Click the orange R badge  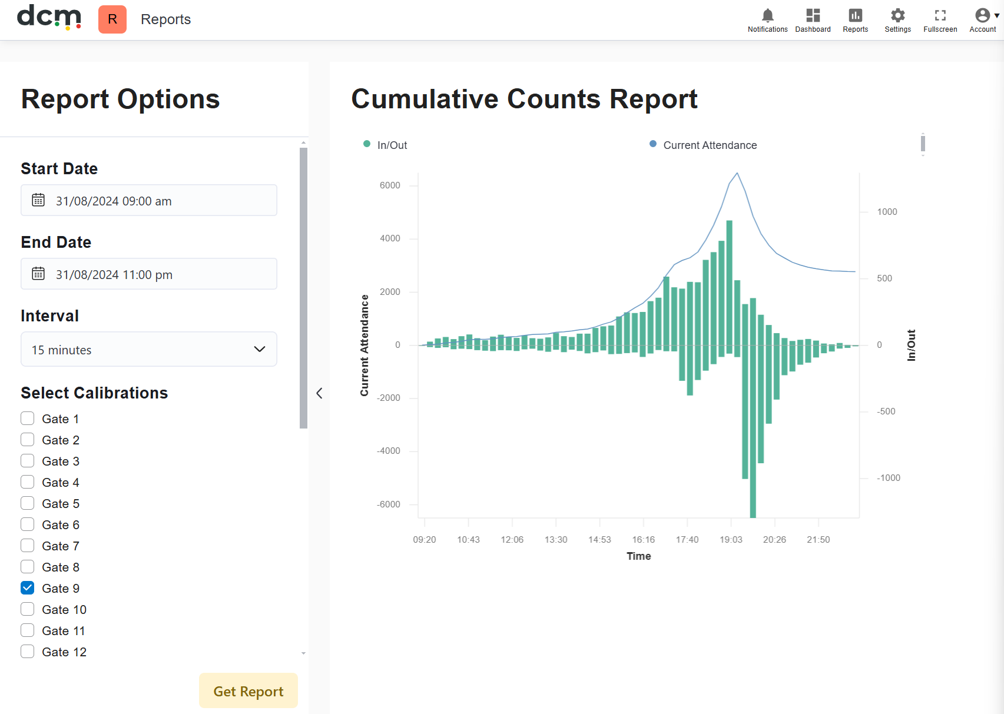pos(112,19)
